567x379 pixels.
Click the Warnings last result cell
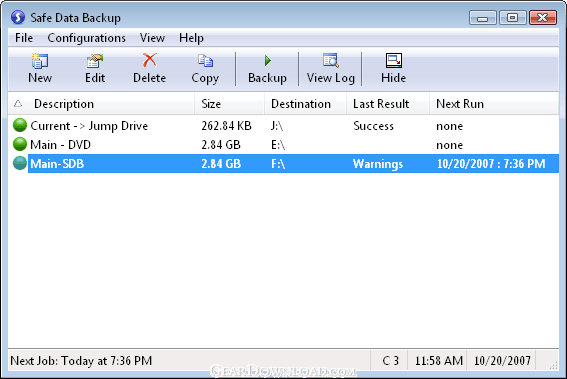pyautogui.click(x=378, y=164)
